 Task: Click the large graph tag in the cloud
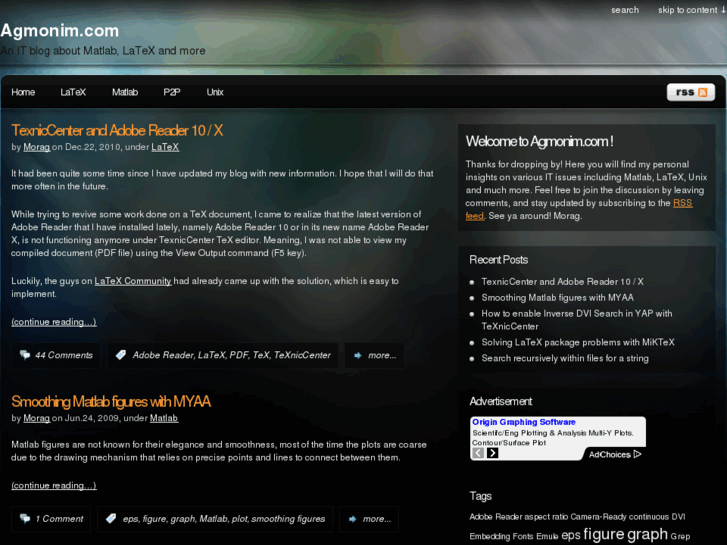(647, 535)
